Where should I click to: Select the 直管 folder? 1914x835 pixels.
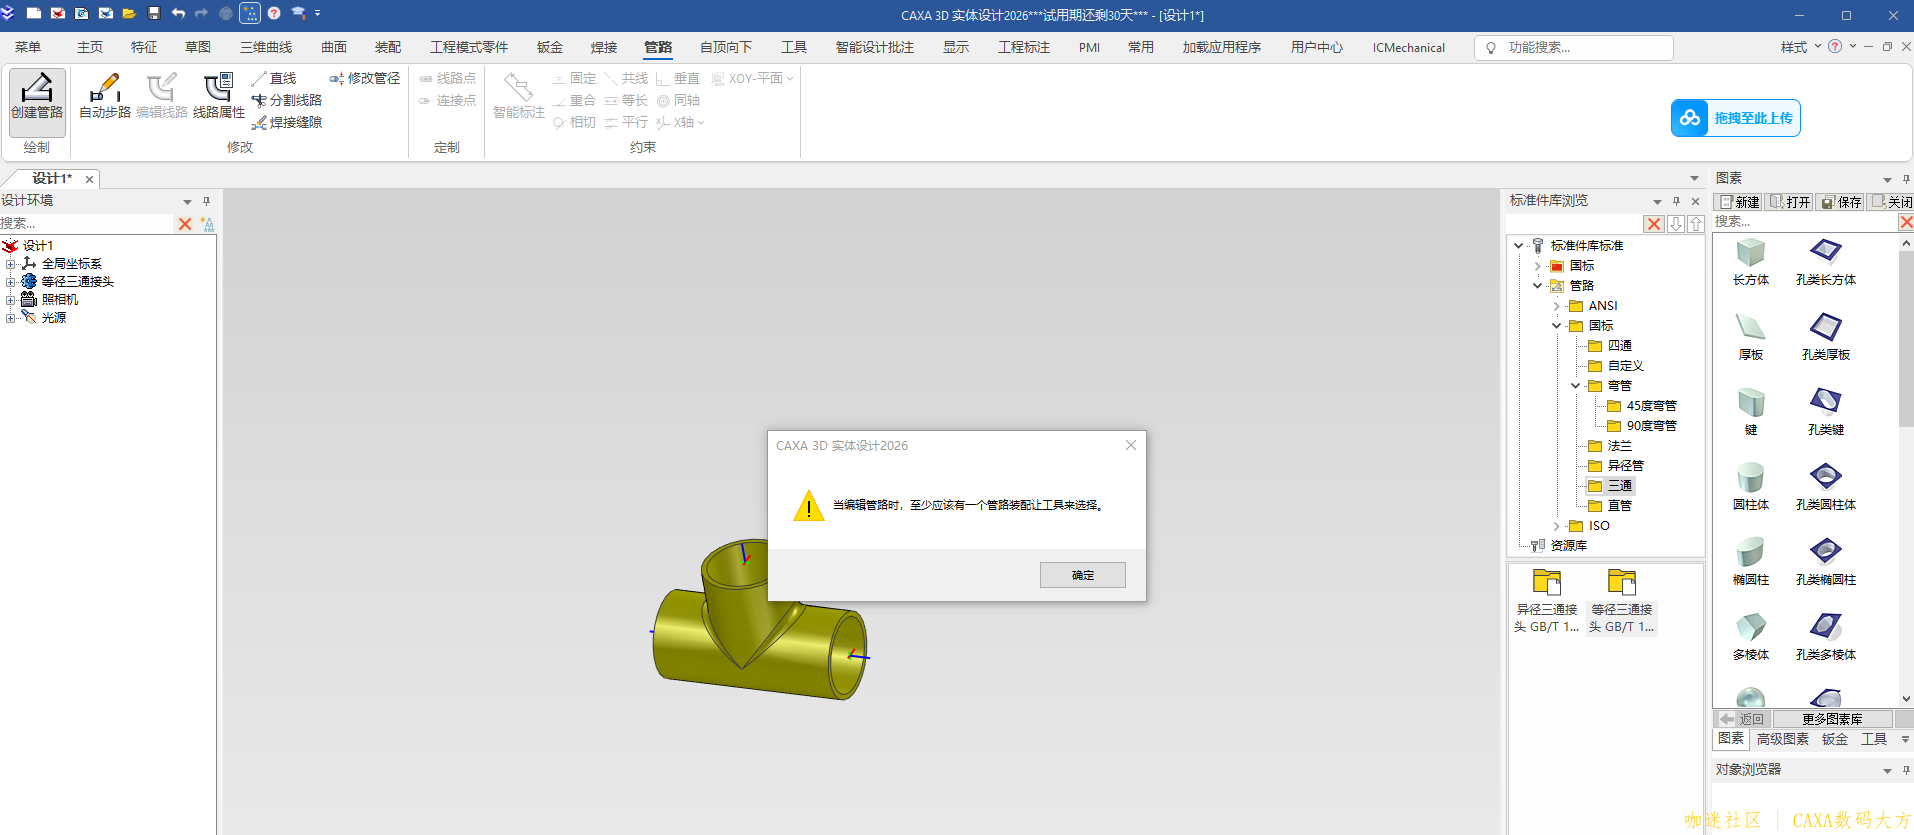click(x=1619, y=506)
